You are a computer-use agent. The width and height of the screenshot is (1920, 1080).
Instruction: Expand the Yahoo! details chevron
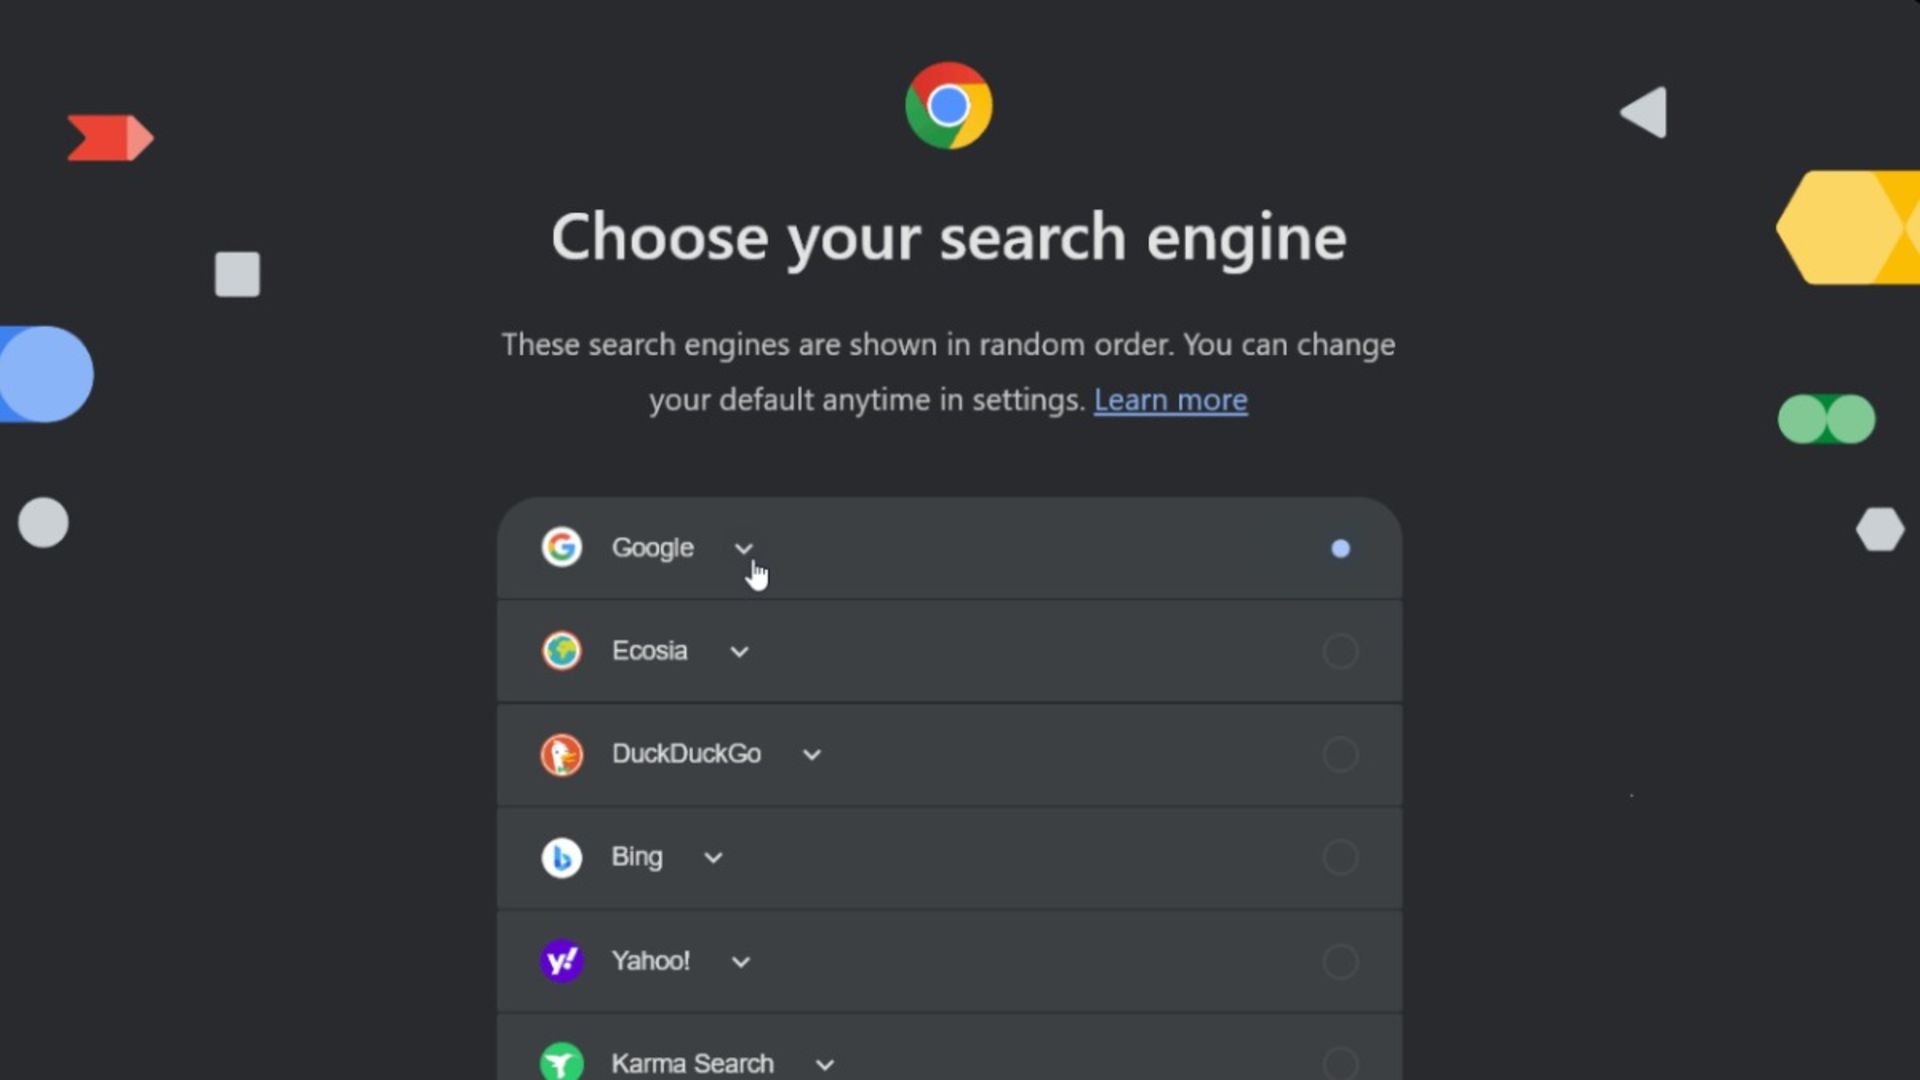point(741,962)
